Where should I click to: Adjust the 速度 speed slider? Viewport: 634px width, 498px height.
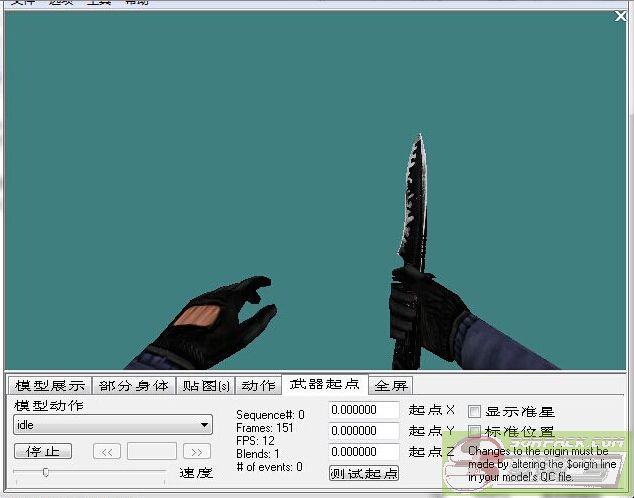46,472
